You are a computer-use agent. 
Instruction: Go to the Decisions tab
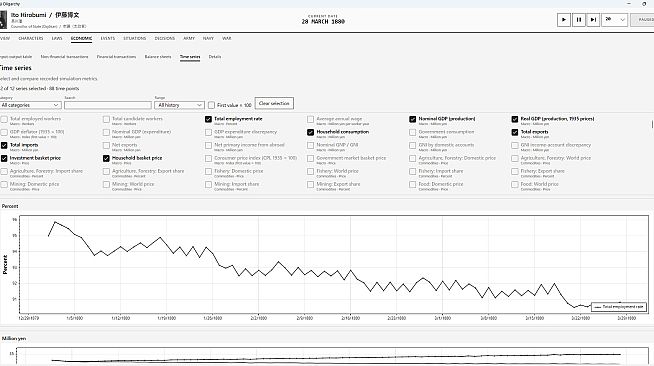165,38
